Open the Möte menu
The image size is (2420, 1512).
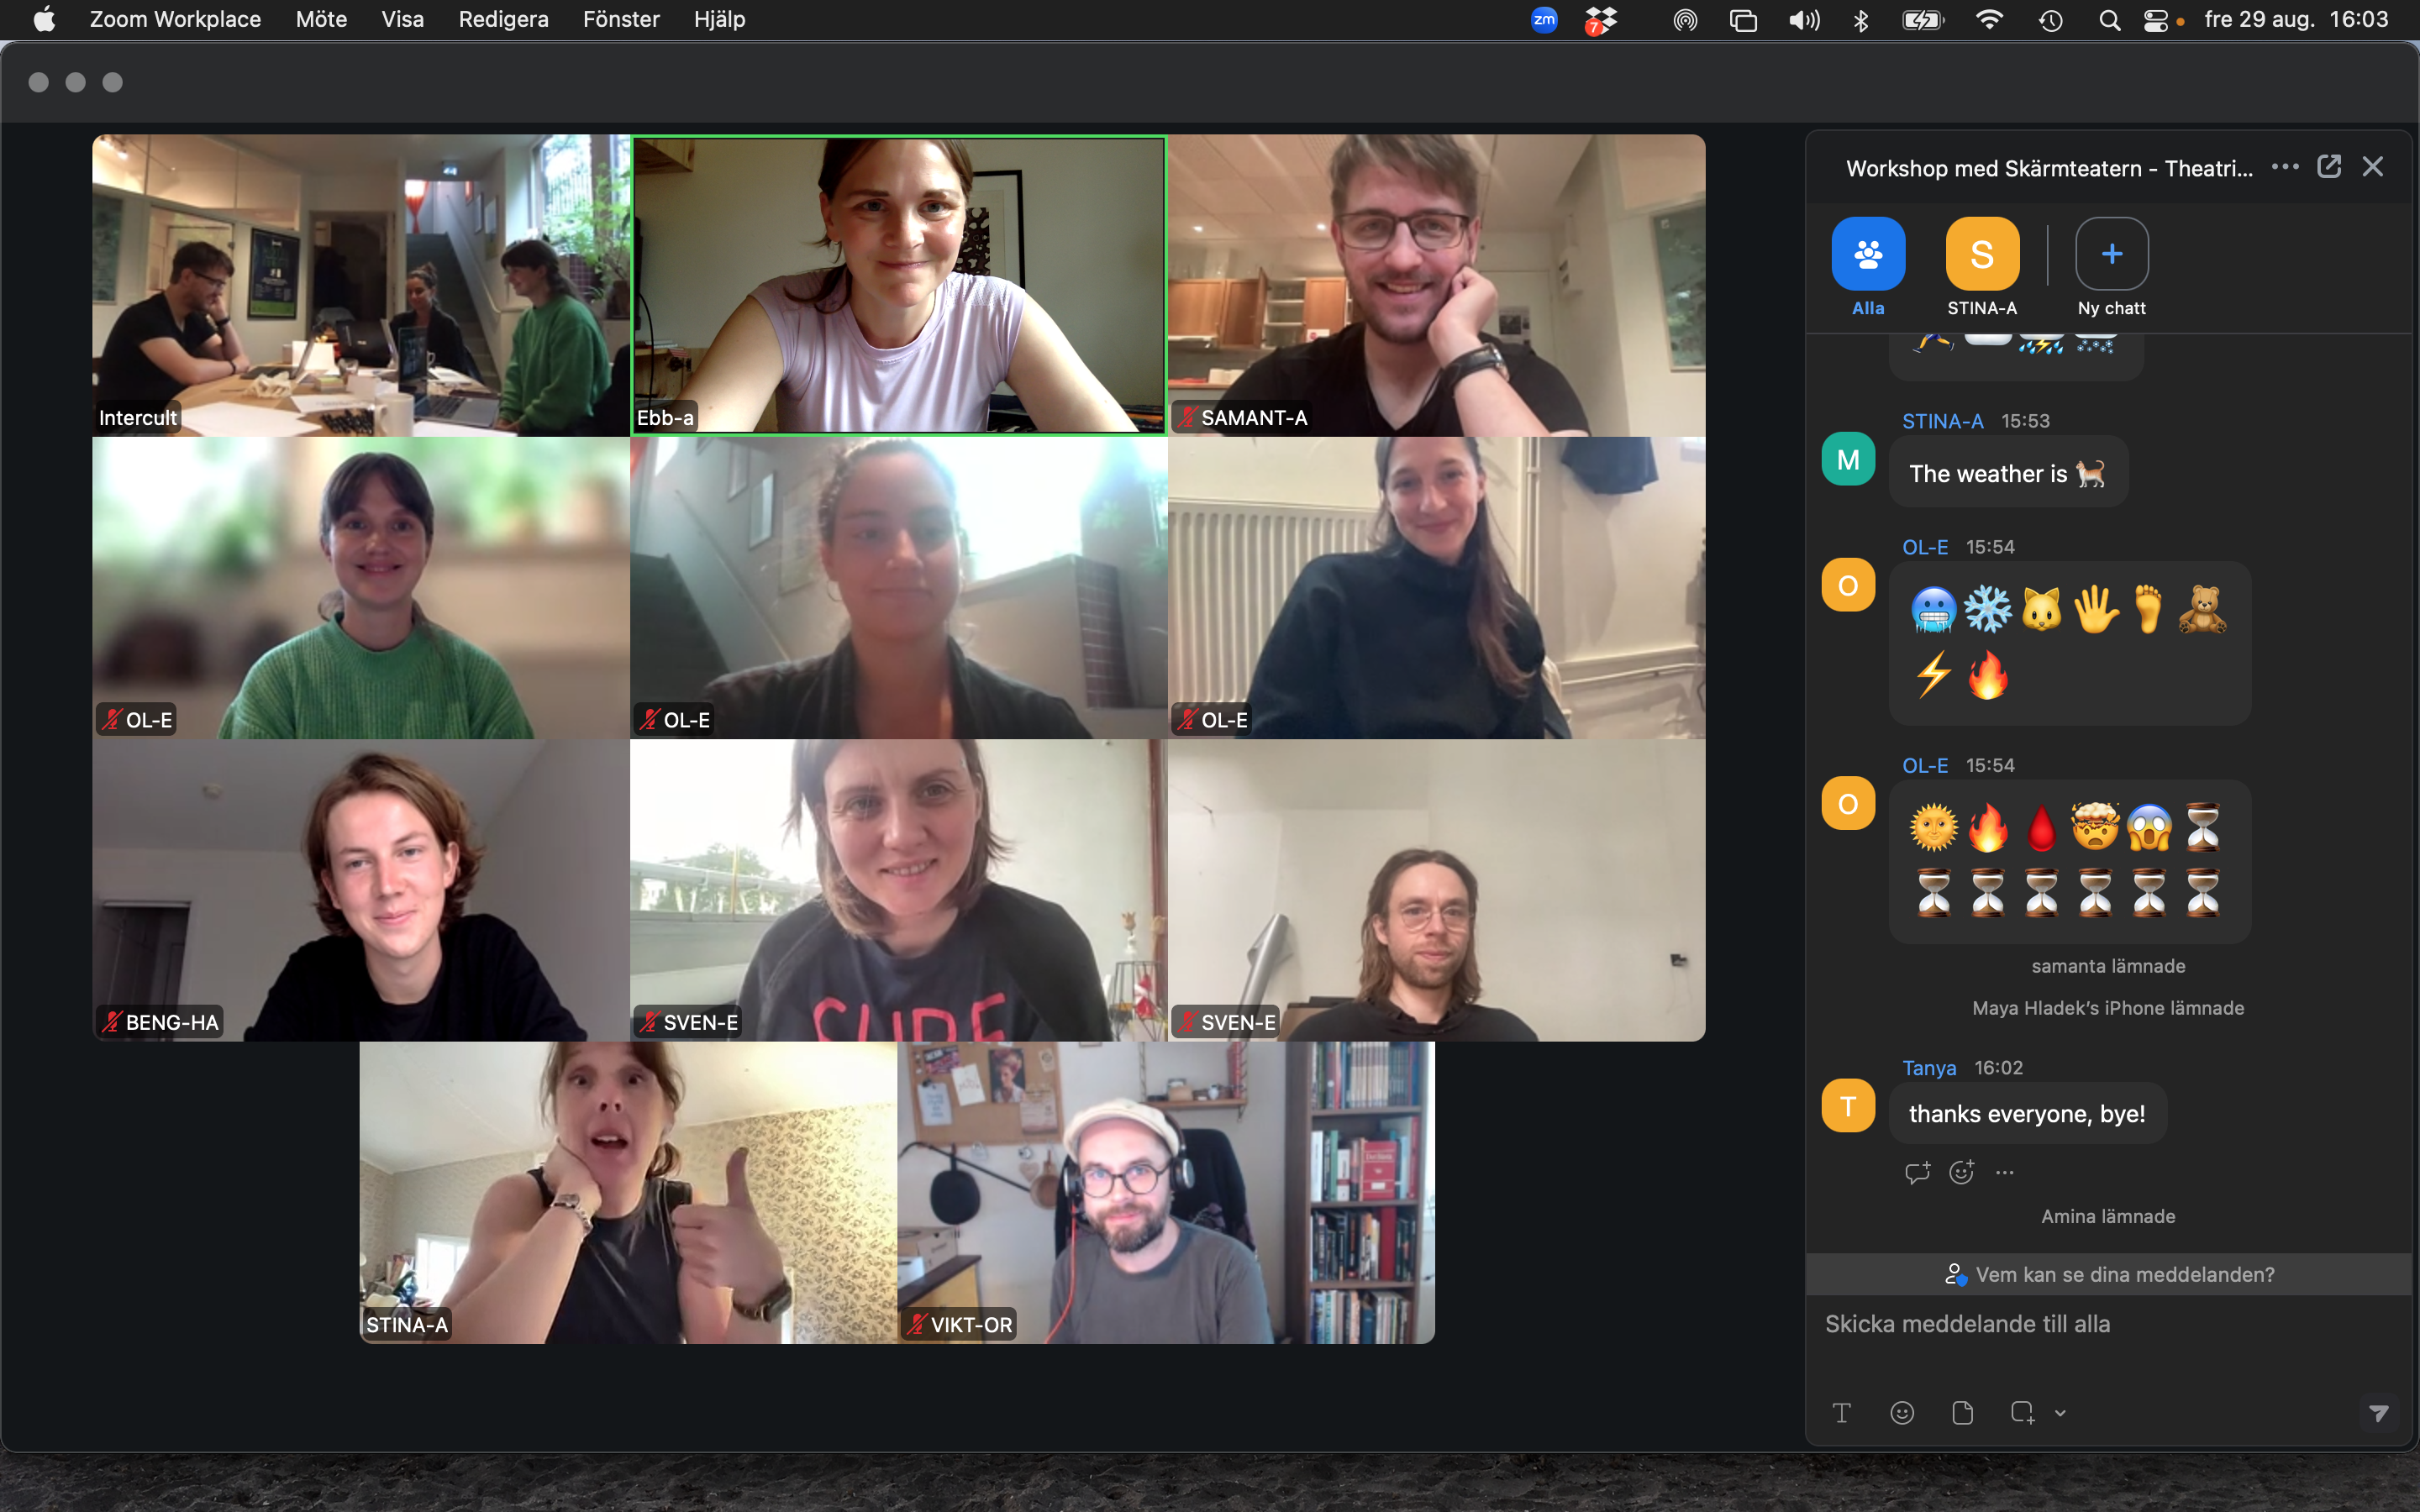tap(321, 19)
